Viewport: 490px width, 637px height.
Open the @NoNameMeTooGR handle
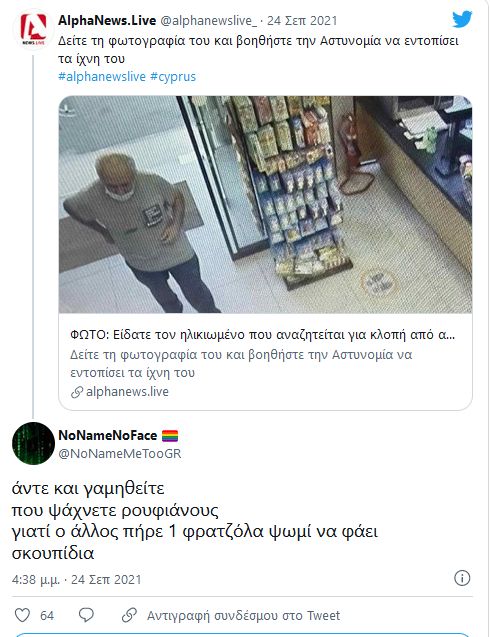click(x=120, y=453)
